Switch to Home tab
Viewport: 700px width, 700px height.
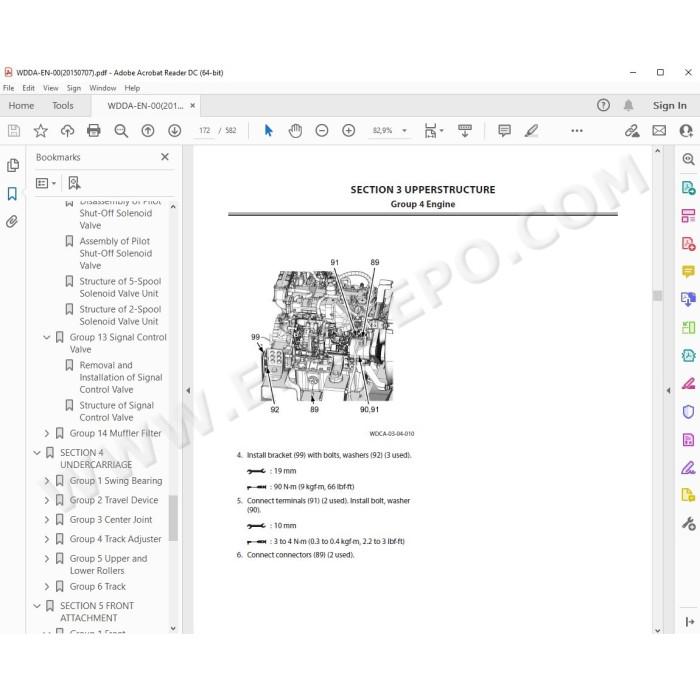pos(21,106)
